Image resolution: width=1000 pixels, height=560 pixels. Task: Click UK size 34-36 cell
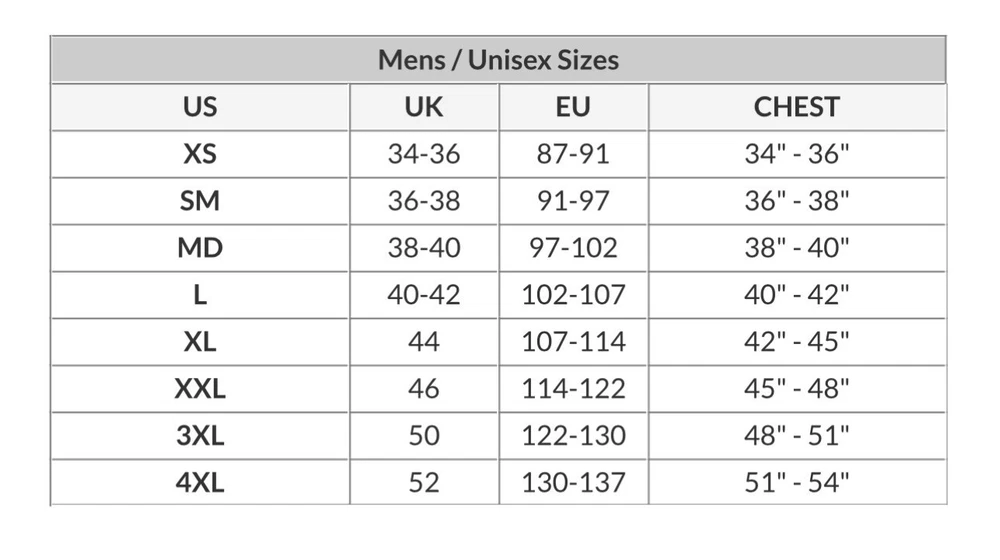click(x=424, y=154)
